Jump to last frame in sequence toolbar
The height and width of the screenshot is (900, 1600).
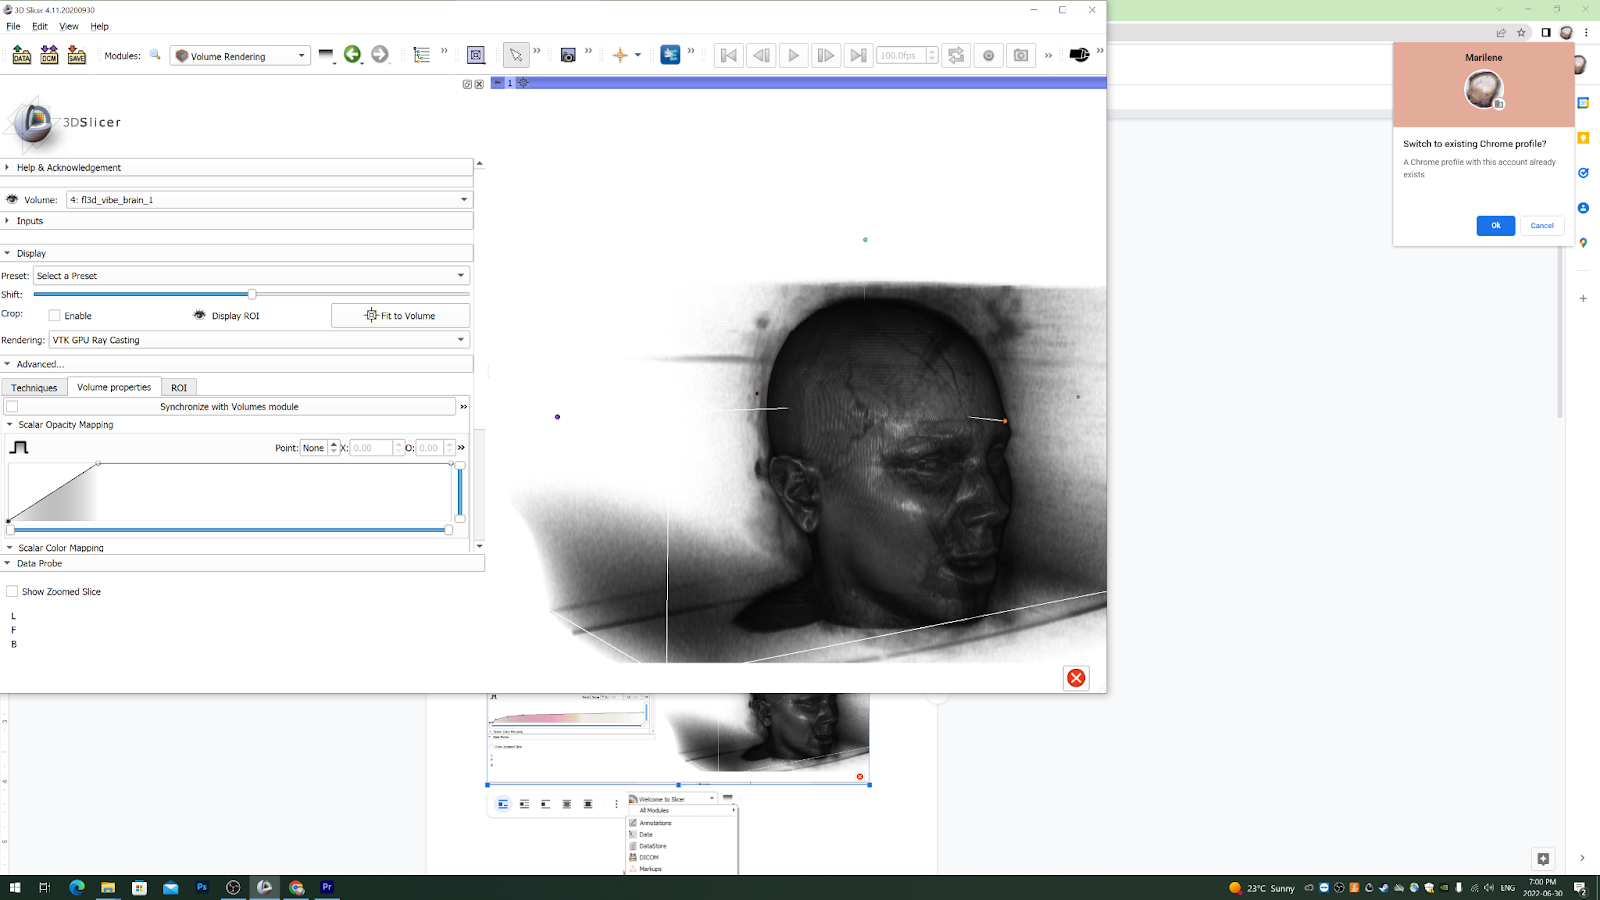pyautogui.click(x=857, y=55)
